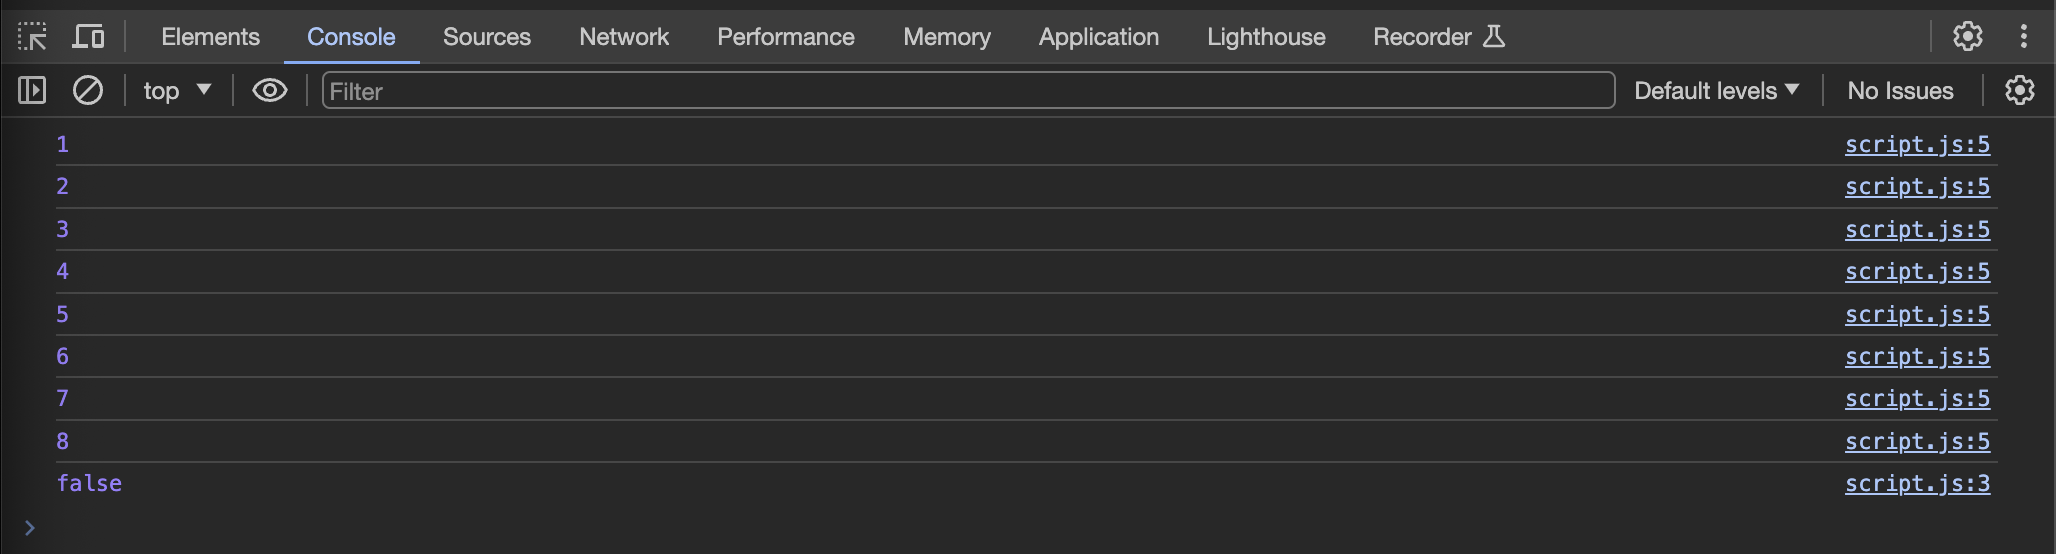Activate the inspect element picker icon
2056x554 pixels.
click(x=32, y=37)
